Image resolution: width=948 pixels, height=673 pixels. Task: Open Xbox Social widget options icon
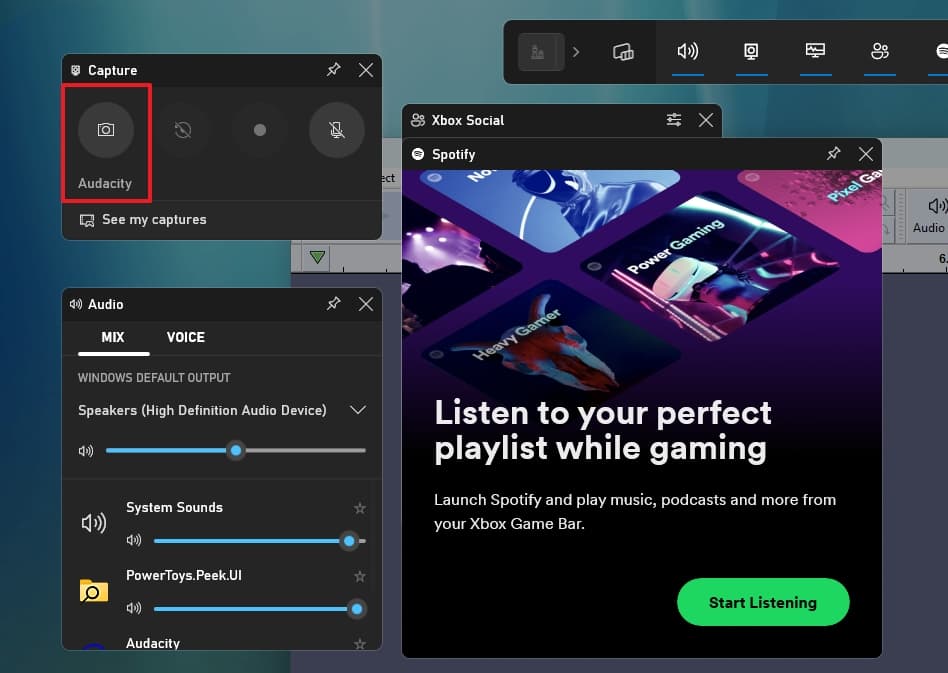674,120
